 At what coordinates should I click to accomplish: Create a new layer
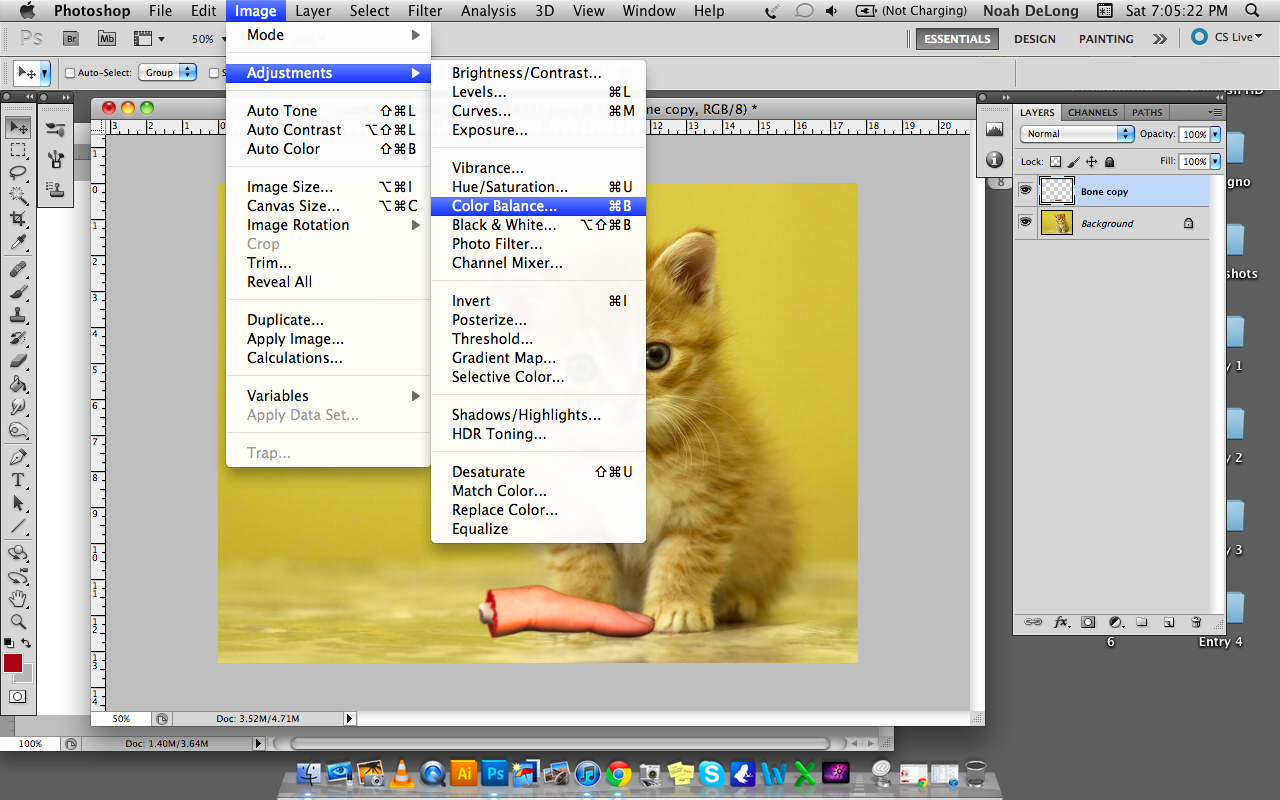point(1169,622)
